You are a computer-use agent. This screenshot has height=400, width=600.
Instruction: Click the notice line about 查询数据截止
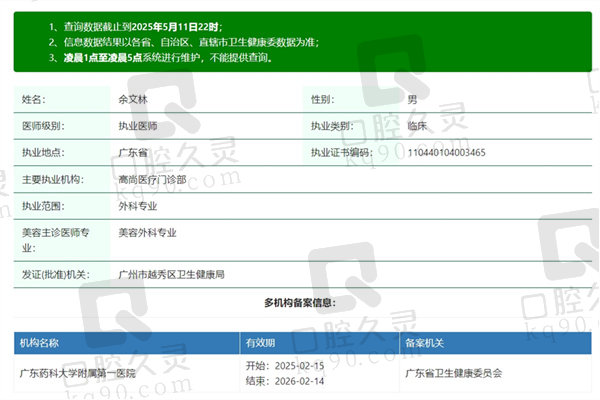click(135, 27)
